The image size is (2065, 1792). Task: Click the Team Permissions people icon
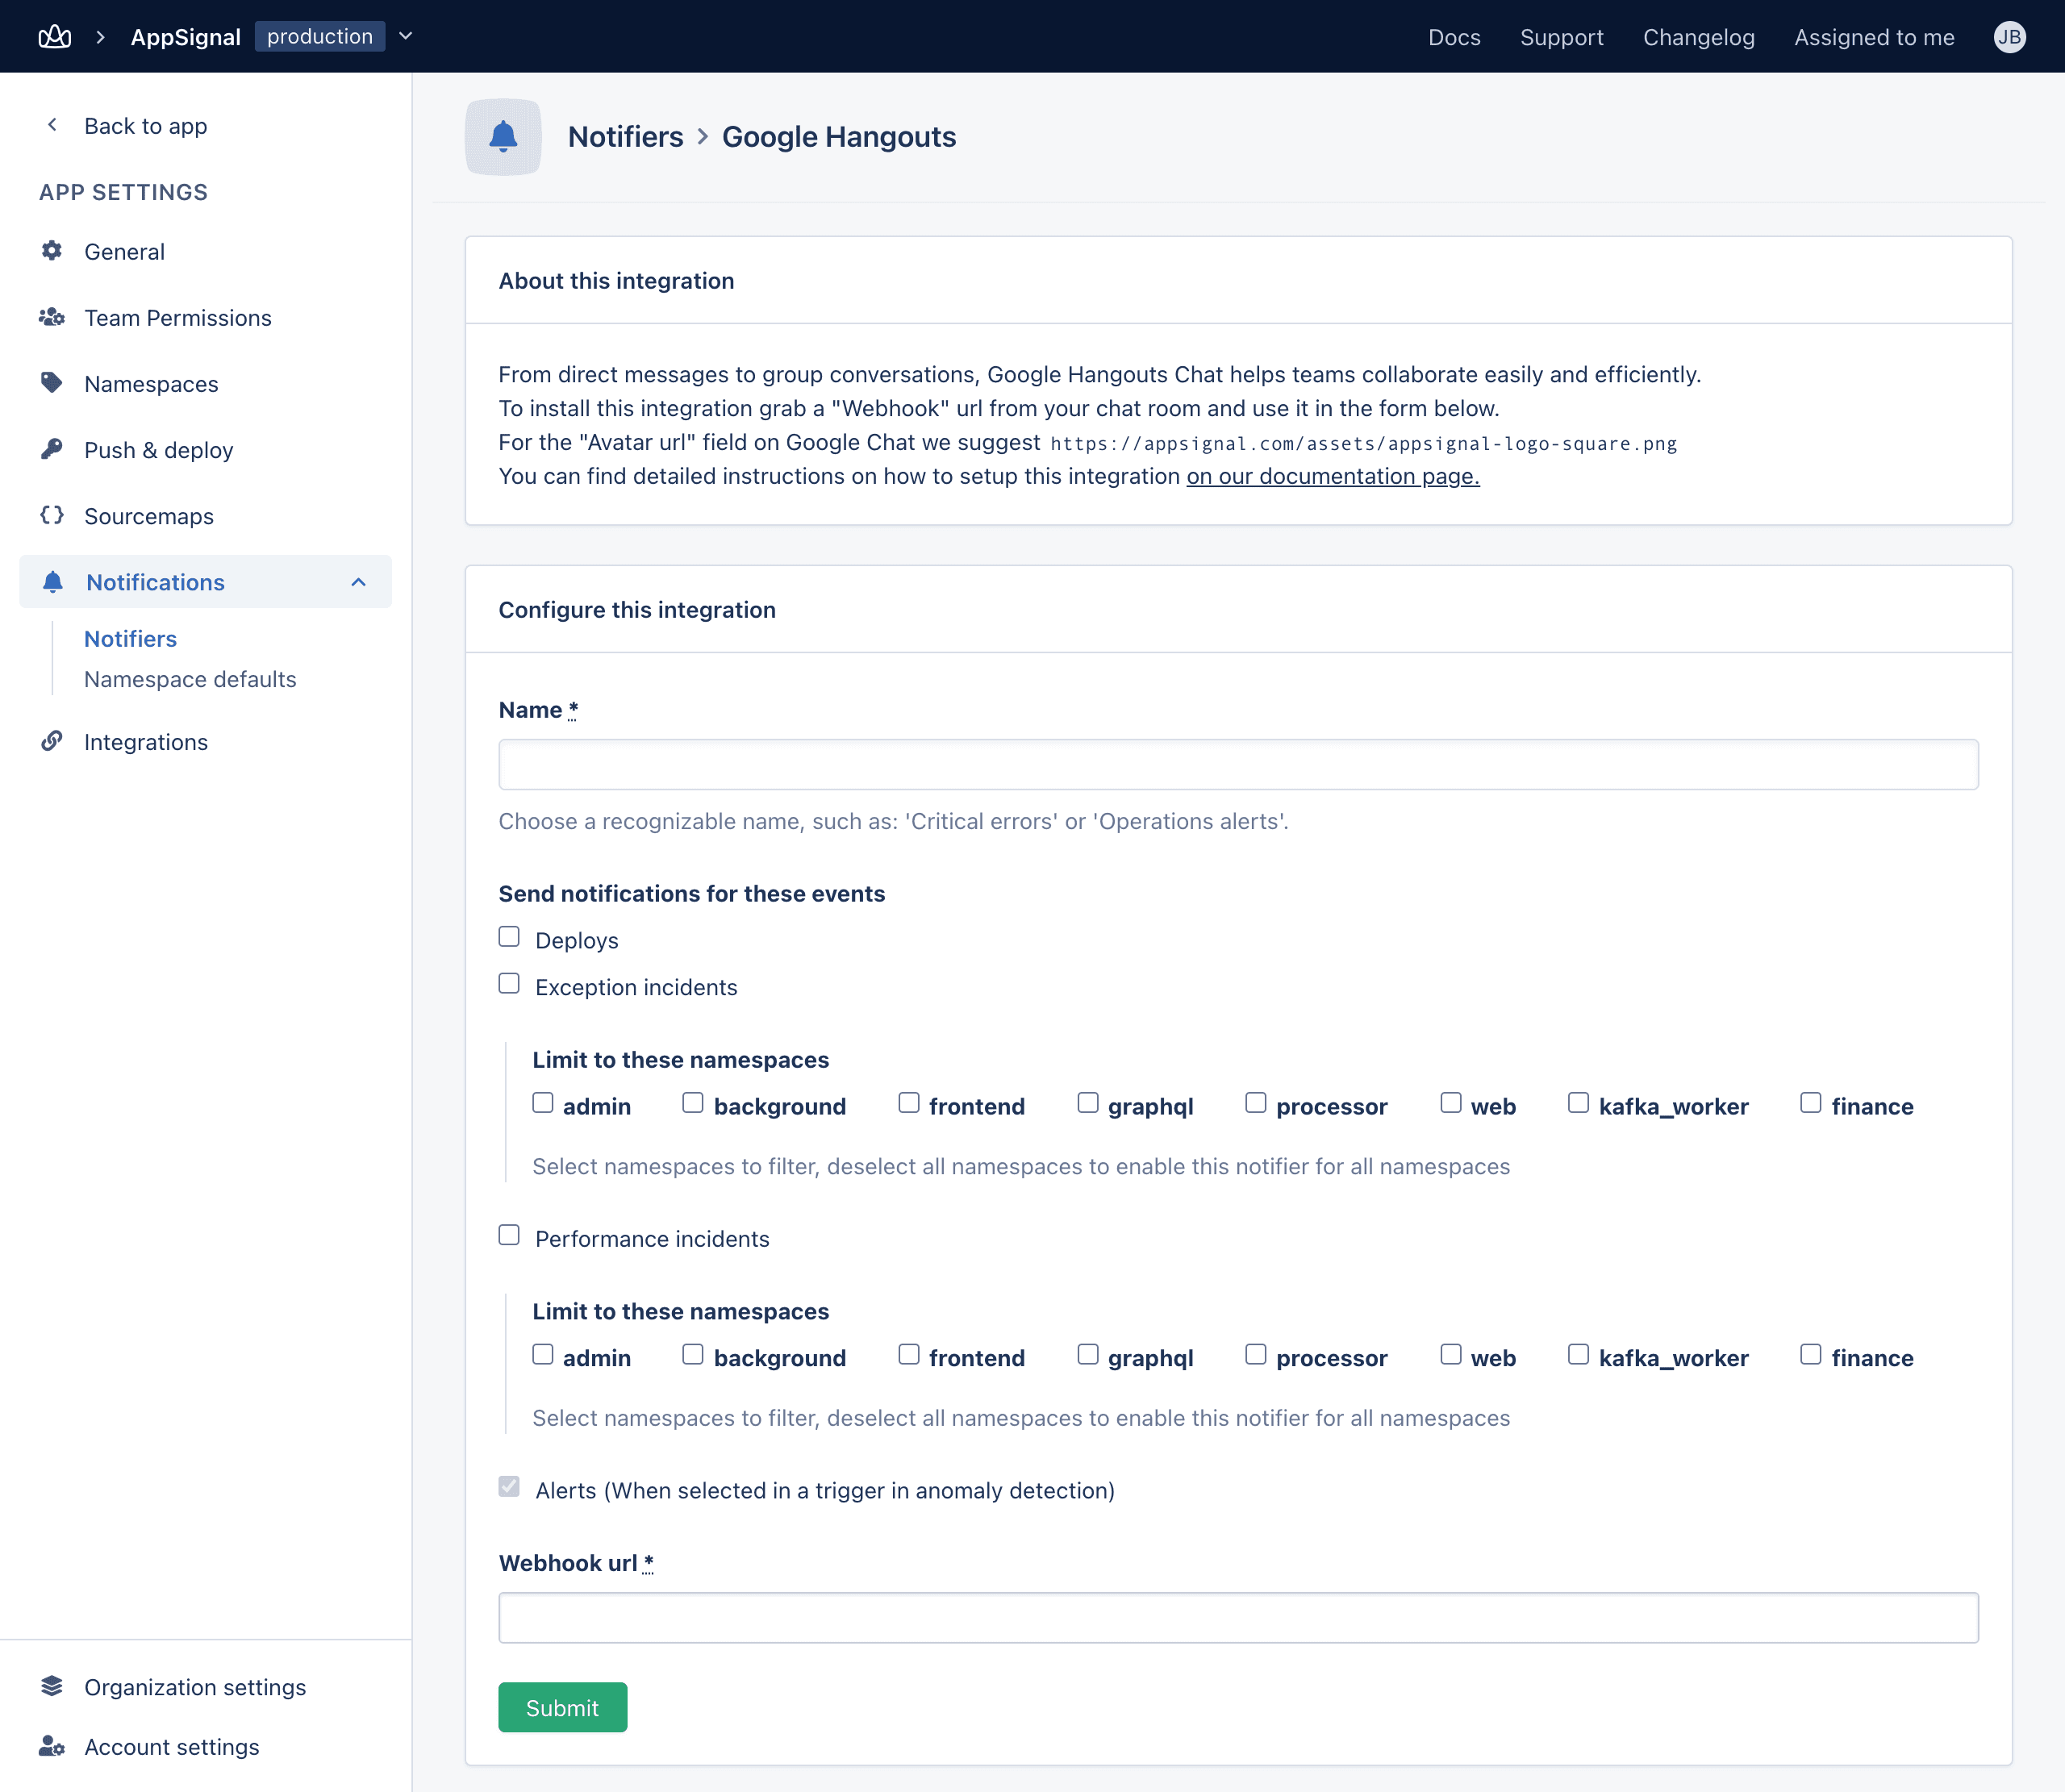pyautogui.click(x=52, y=317)
